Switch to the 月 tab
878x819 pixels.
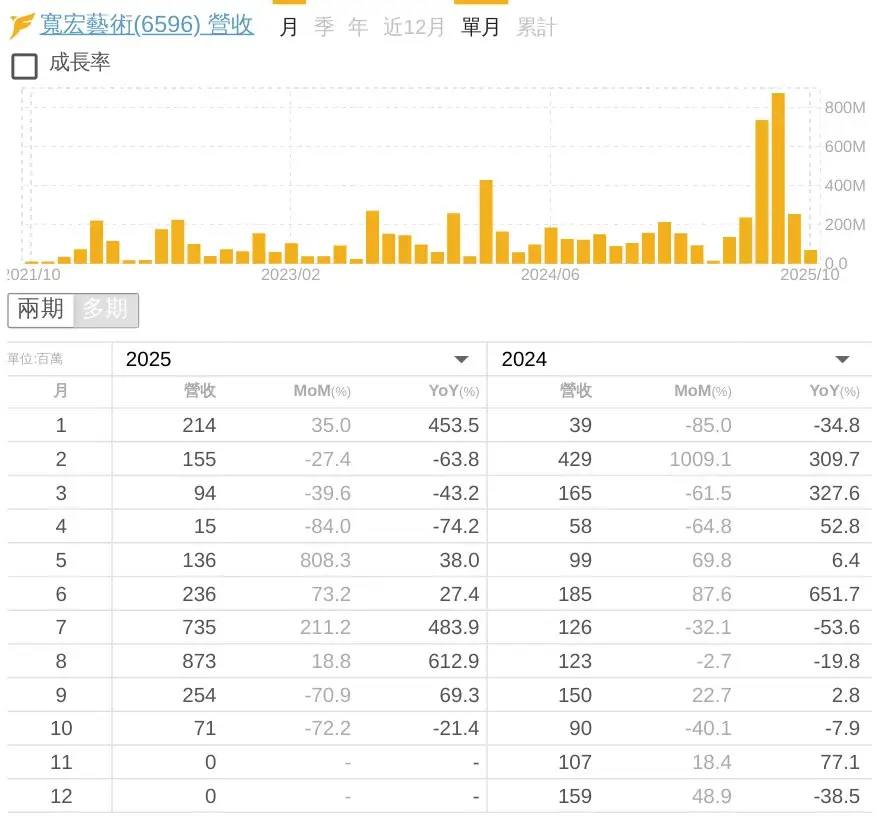289,27
